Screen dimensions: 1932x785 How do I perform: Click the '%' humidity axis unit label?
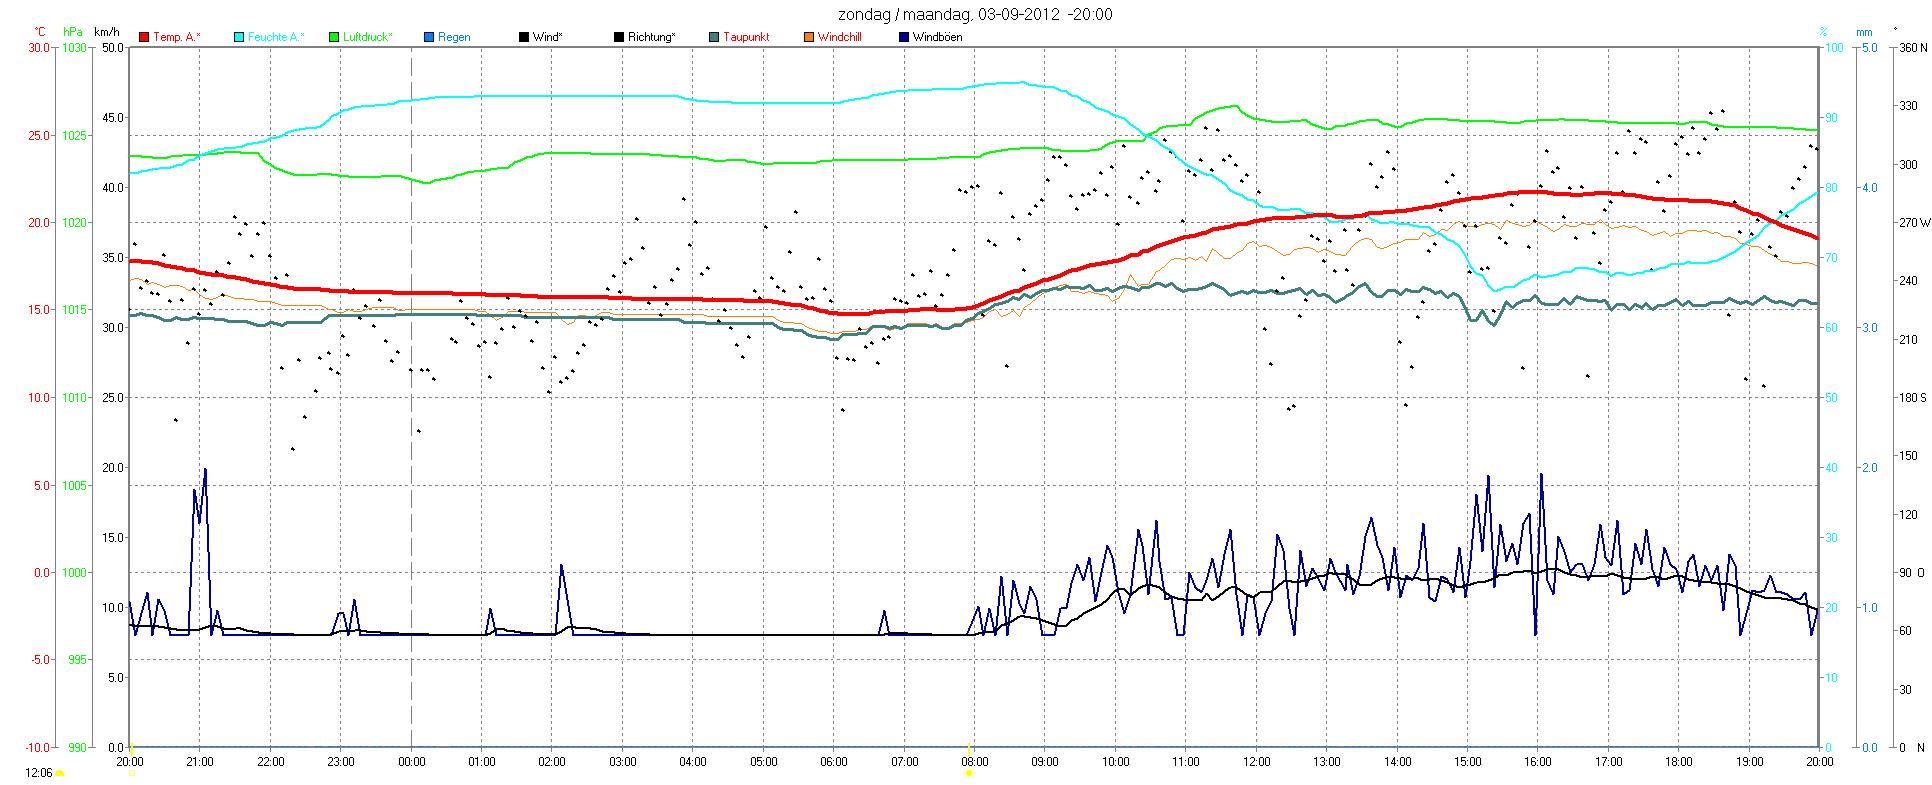coord(1824,32)
